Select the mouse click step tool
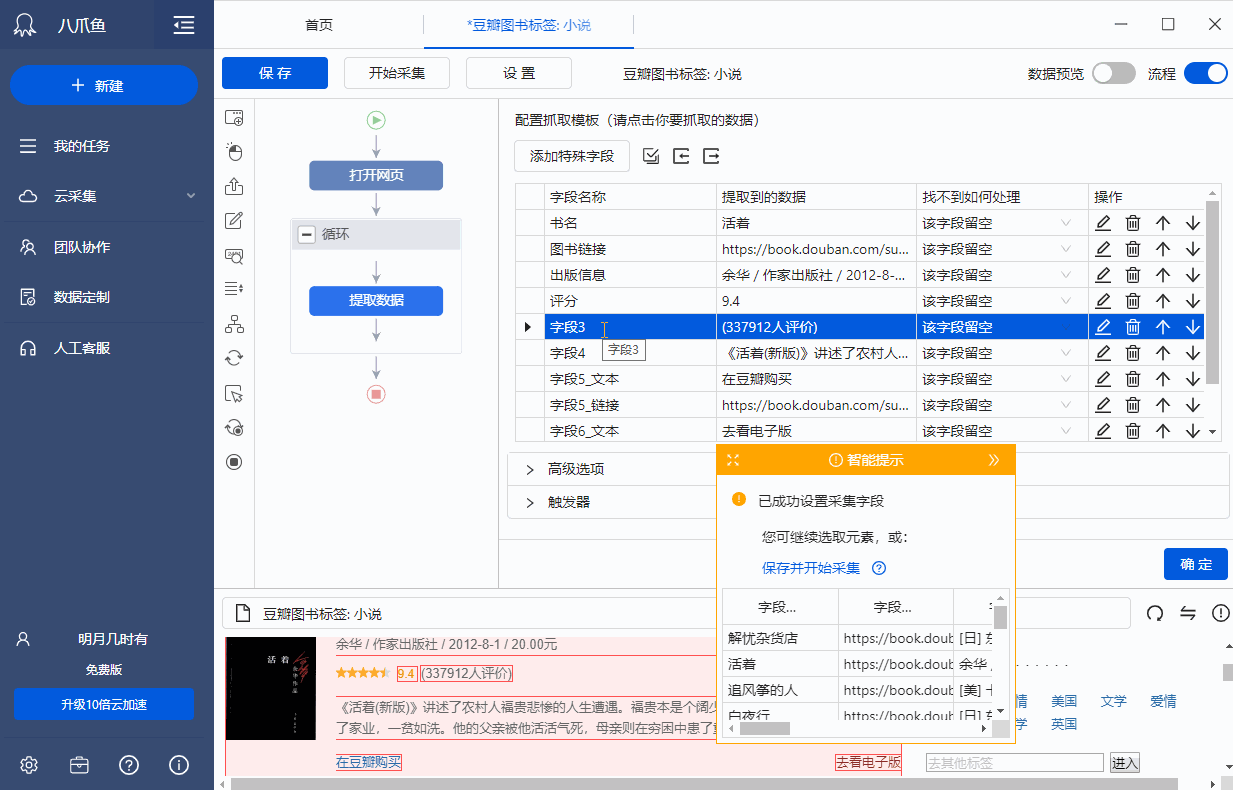This screenshot has height=790, width=1233. pyautogui.click(x=234, y=152)
